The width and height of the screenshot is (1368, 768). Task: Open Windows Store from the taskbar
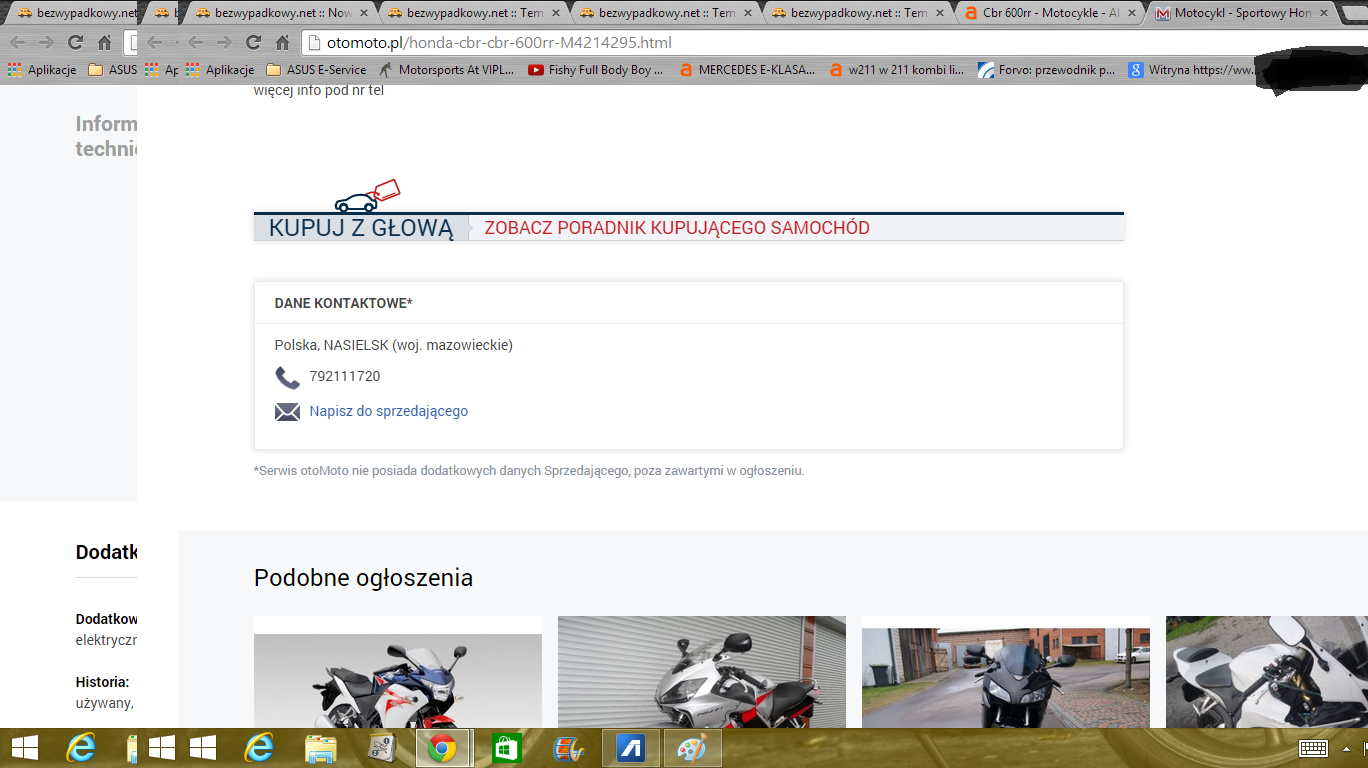coord(506,748)
